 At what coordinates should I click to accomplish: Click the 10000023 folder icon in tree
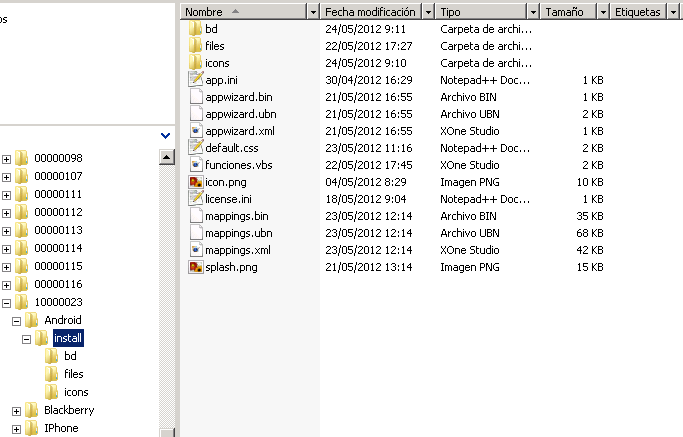(21, 302)
